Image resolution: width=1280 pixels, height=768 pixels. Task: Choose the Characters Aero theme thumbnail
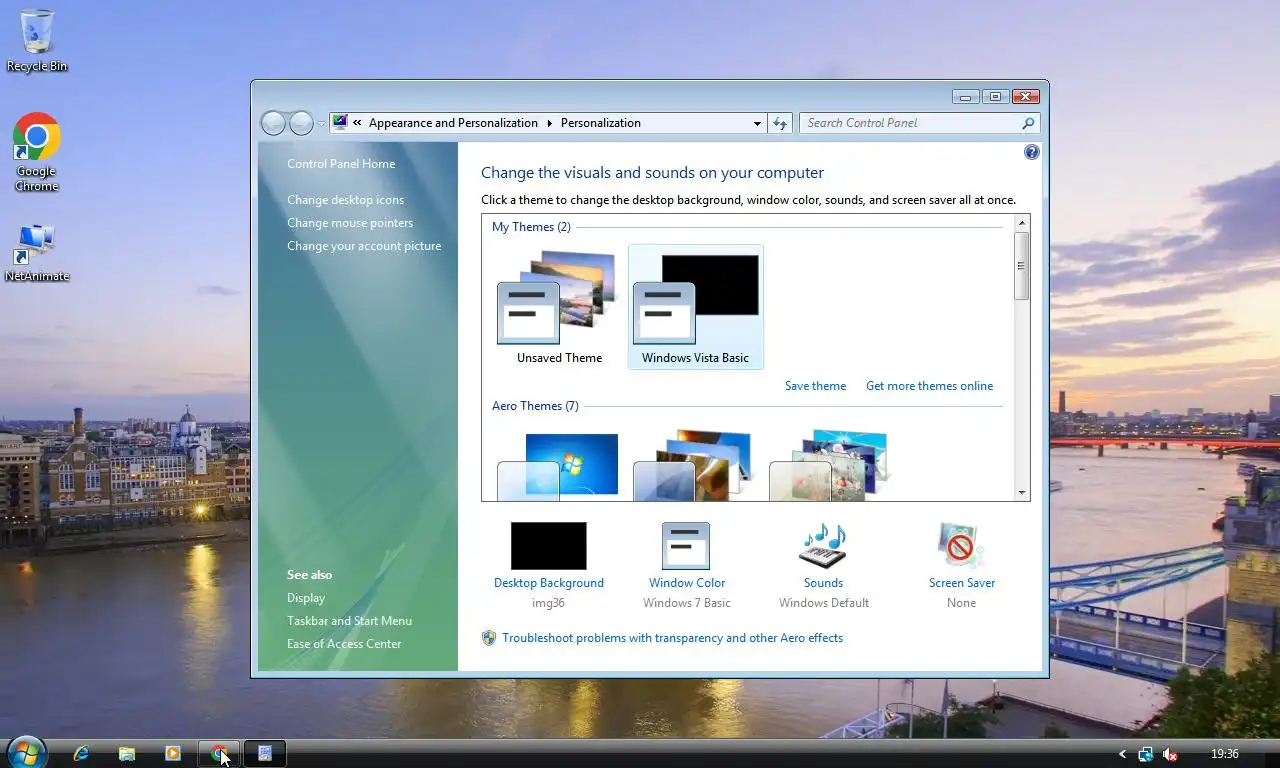[830, 466]
